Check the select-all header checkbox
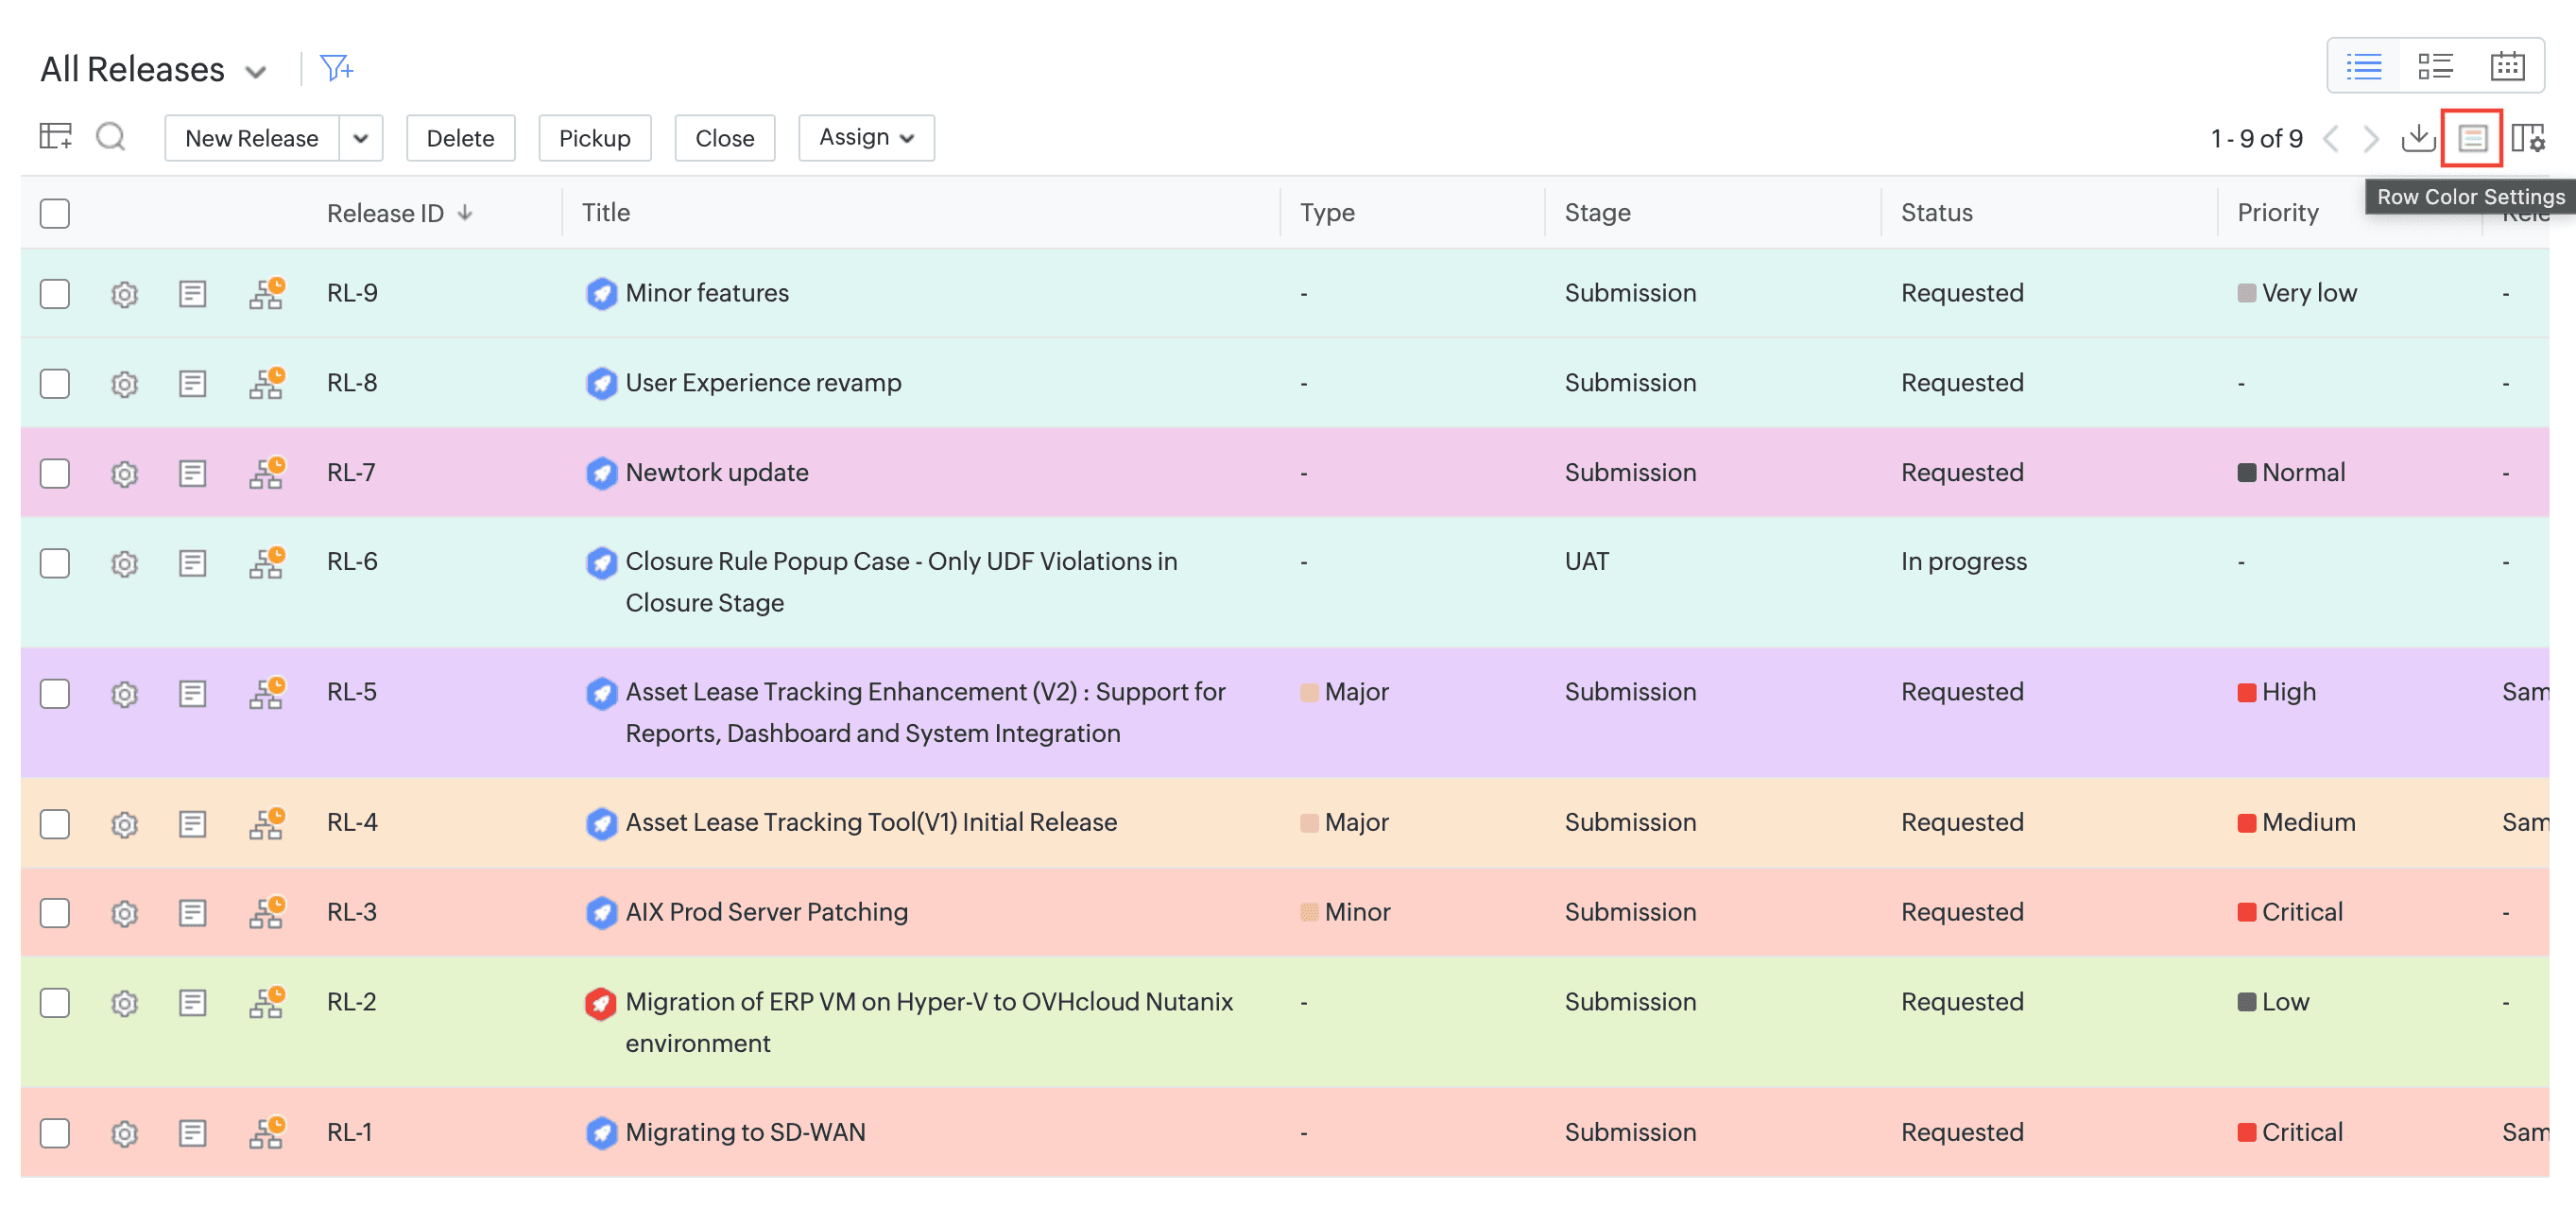2576x1225 pixels. tap(55, 213)
